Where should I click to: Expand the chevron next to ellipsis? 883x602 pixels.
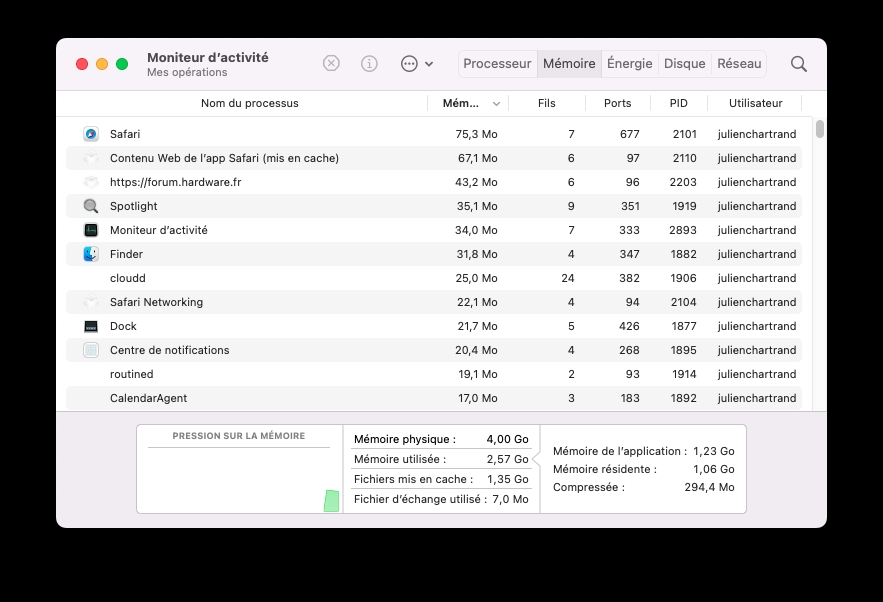click(429, 64)
